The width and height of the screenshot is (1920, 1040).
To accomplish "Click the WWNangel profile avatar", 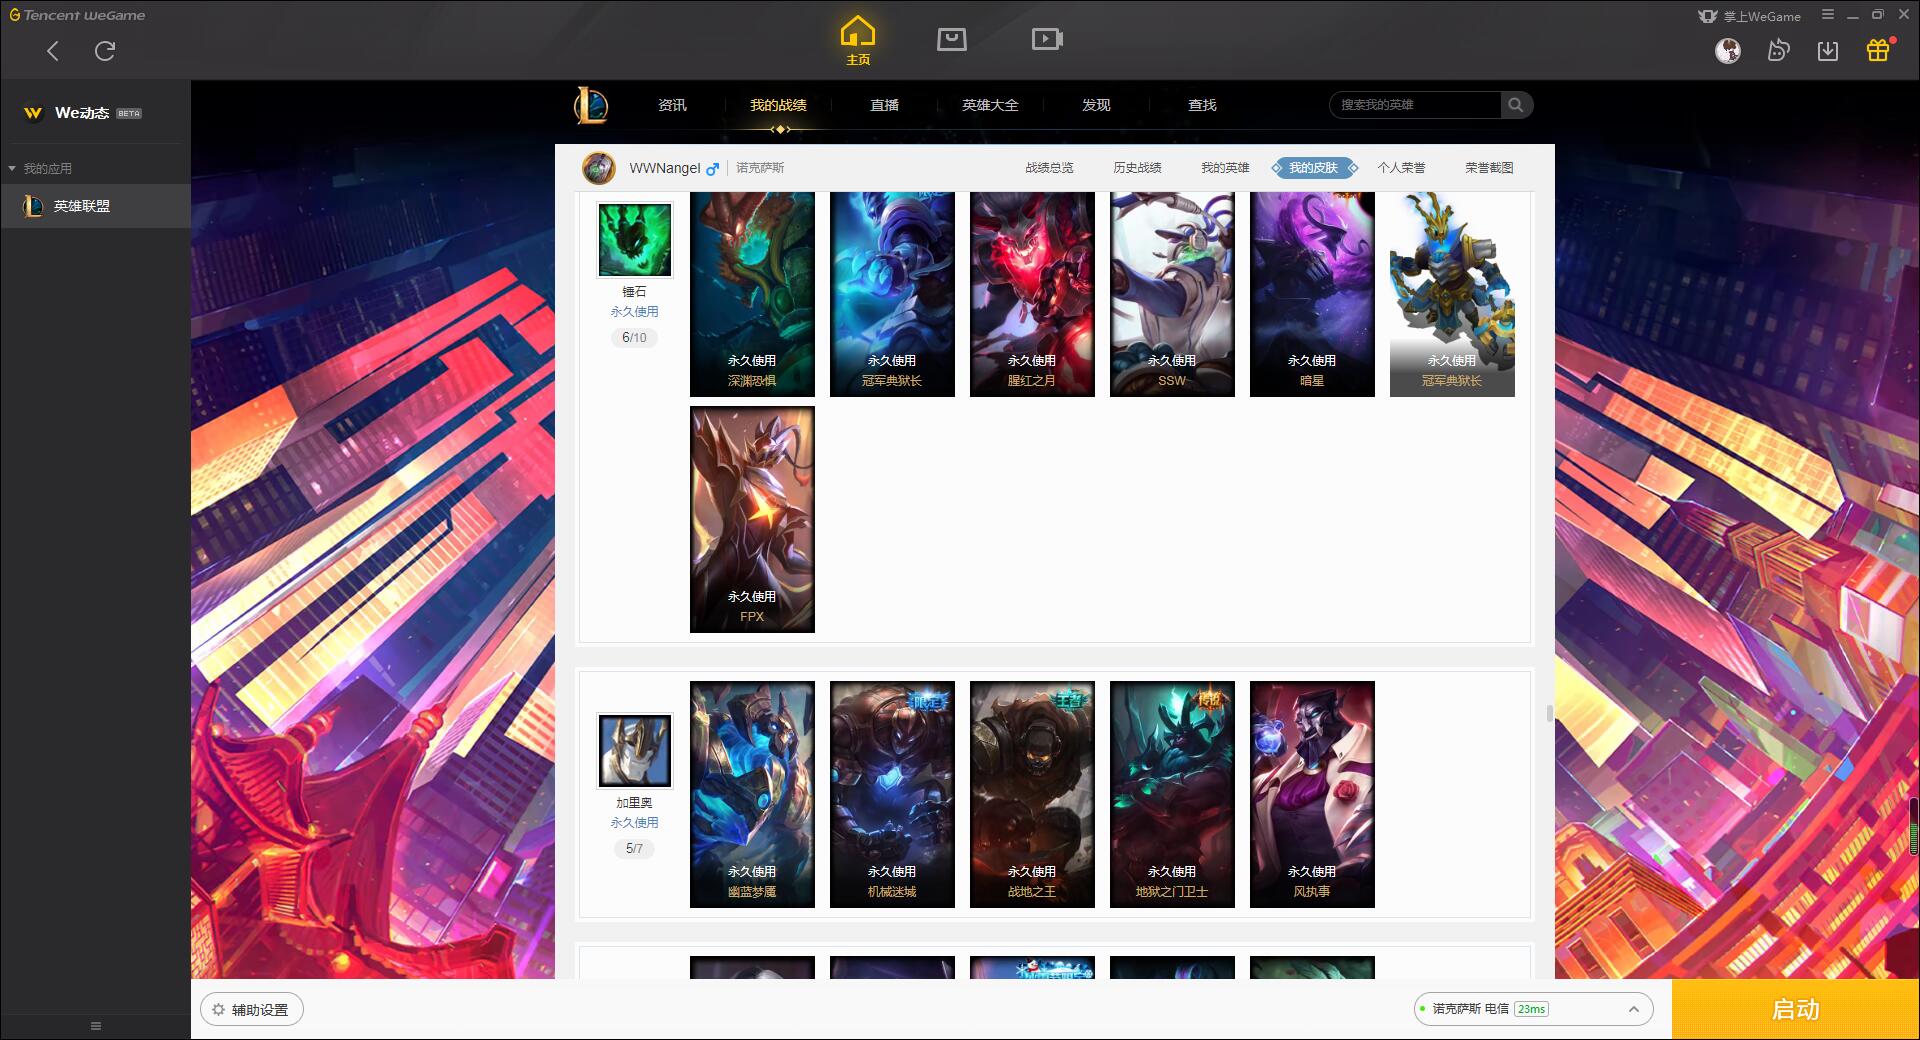I will pos(599,168).
